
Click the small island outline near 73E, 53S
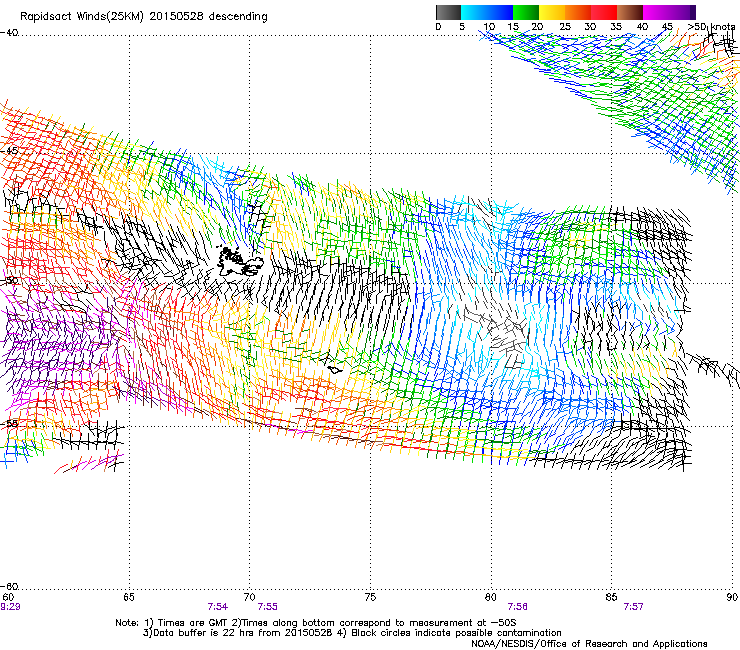(335, 370)
